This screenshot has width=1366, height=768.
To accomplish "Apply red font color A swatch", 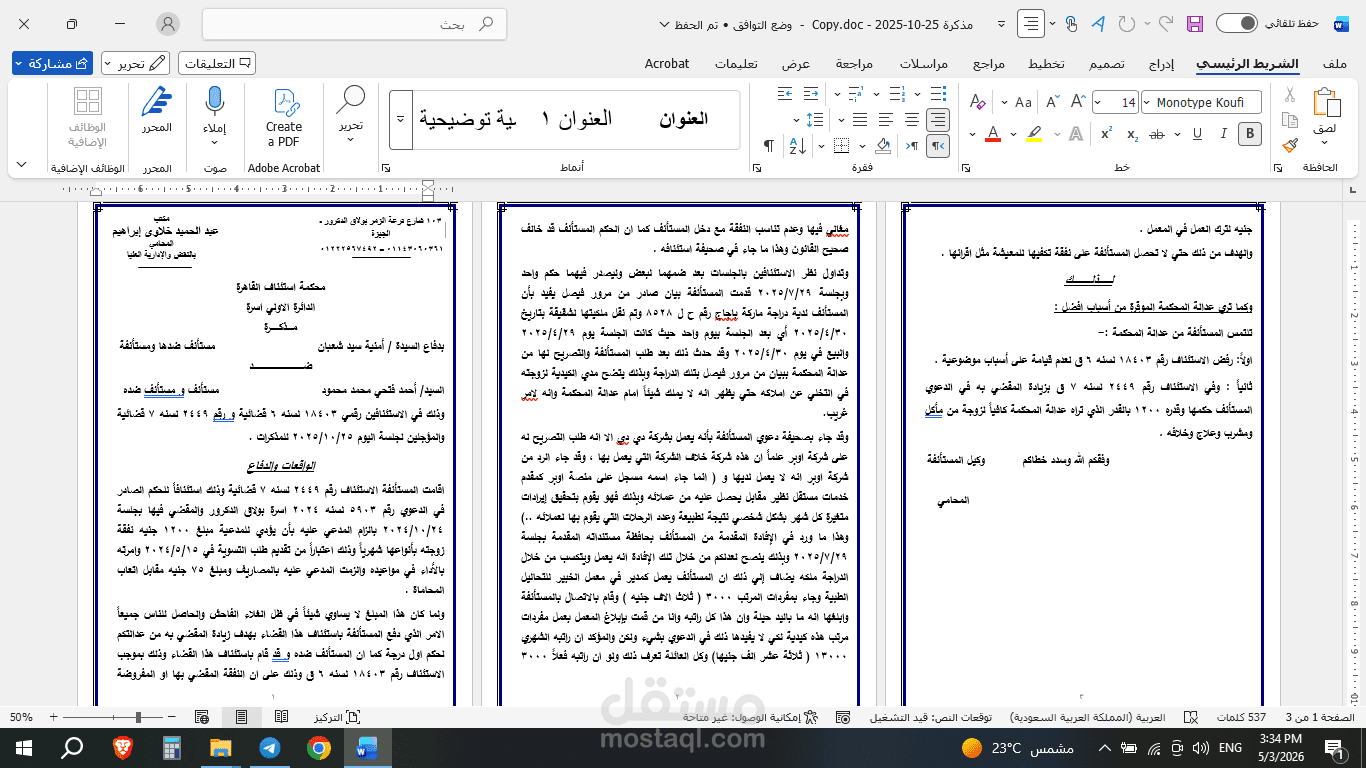I will 993,134.
